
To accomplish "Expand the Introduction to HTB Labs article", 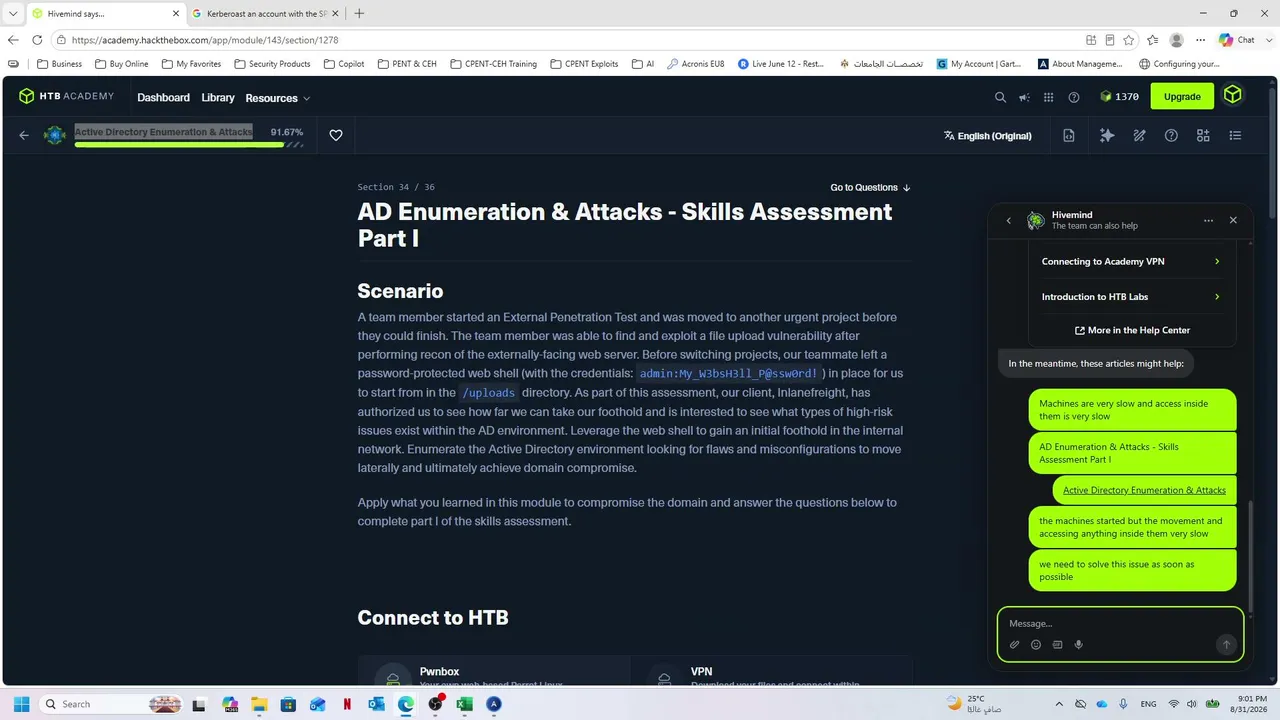I will point(1131,297).
